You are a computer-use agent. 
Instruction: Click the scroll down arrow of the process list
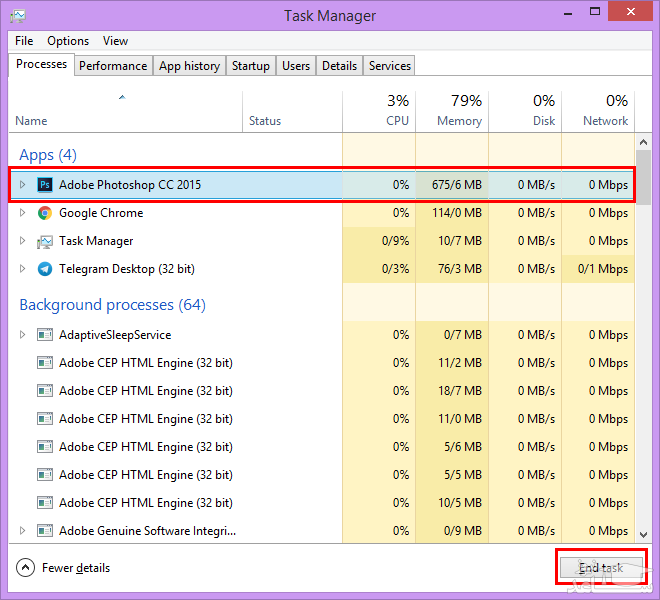[643, 532]
